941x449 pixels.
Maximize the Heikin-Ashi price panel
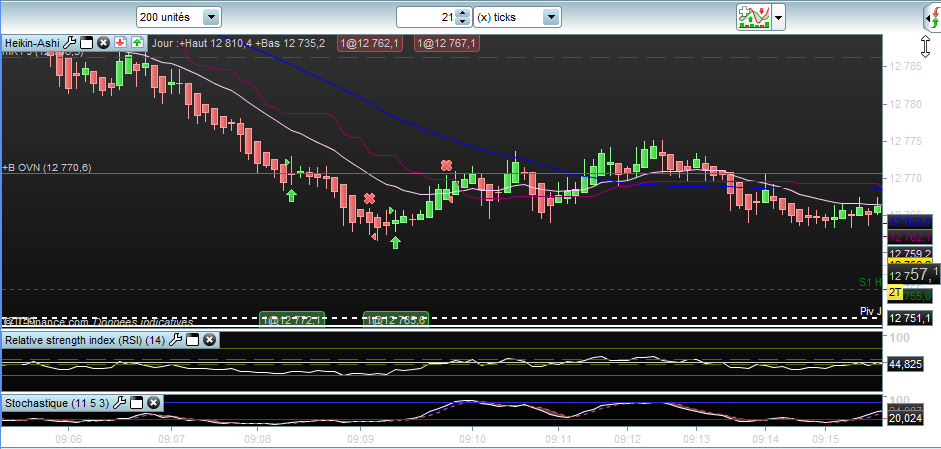[86, 43]
